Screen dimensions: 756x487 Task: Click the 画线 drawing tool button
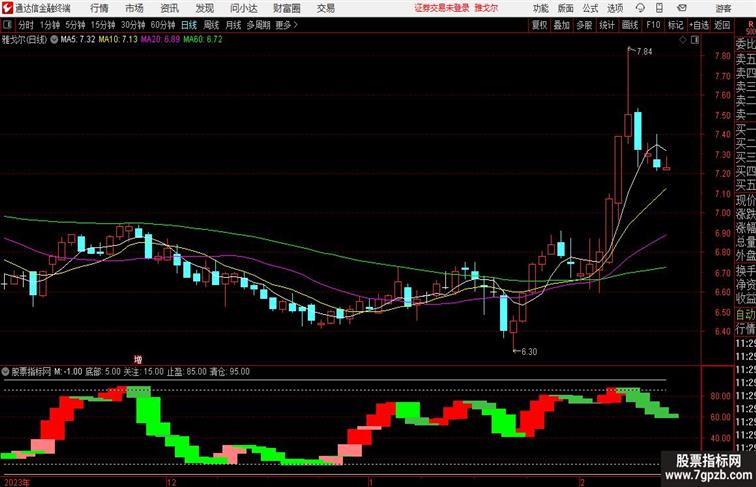[630, 25]
